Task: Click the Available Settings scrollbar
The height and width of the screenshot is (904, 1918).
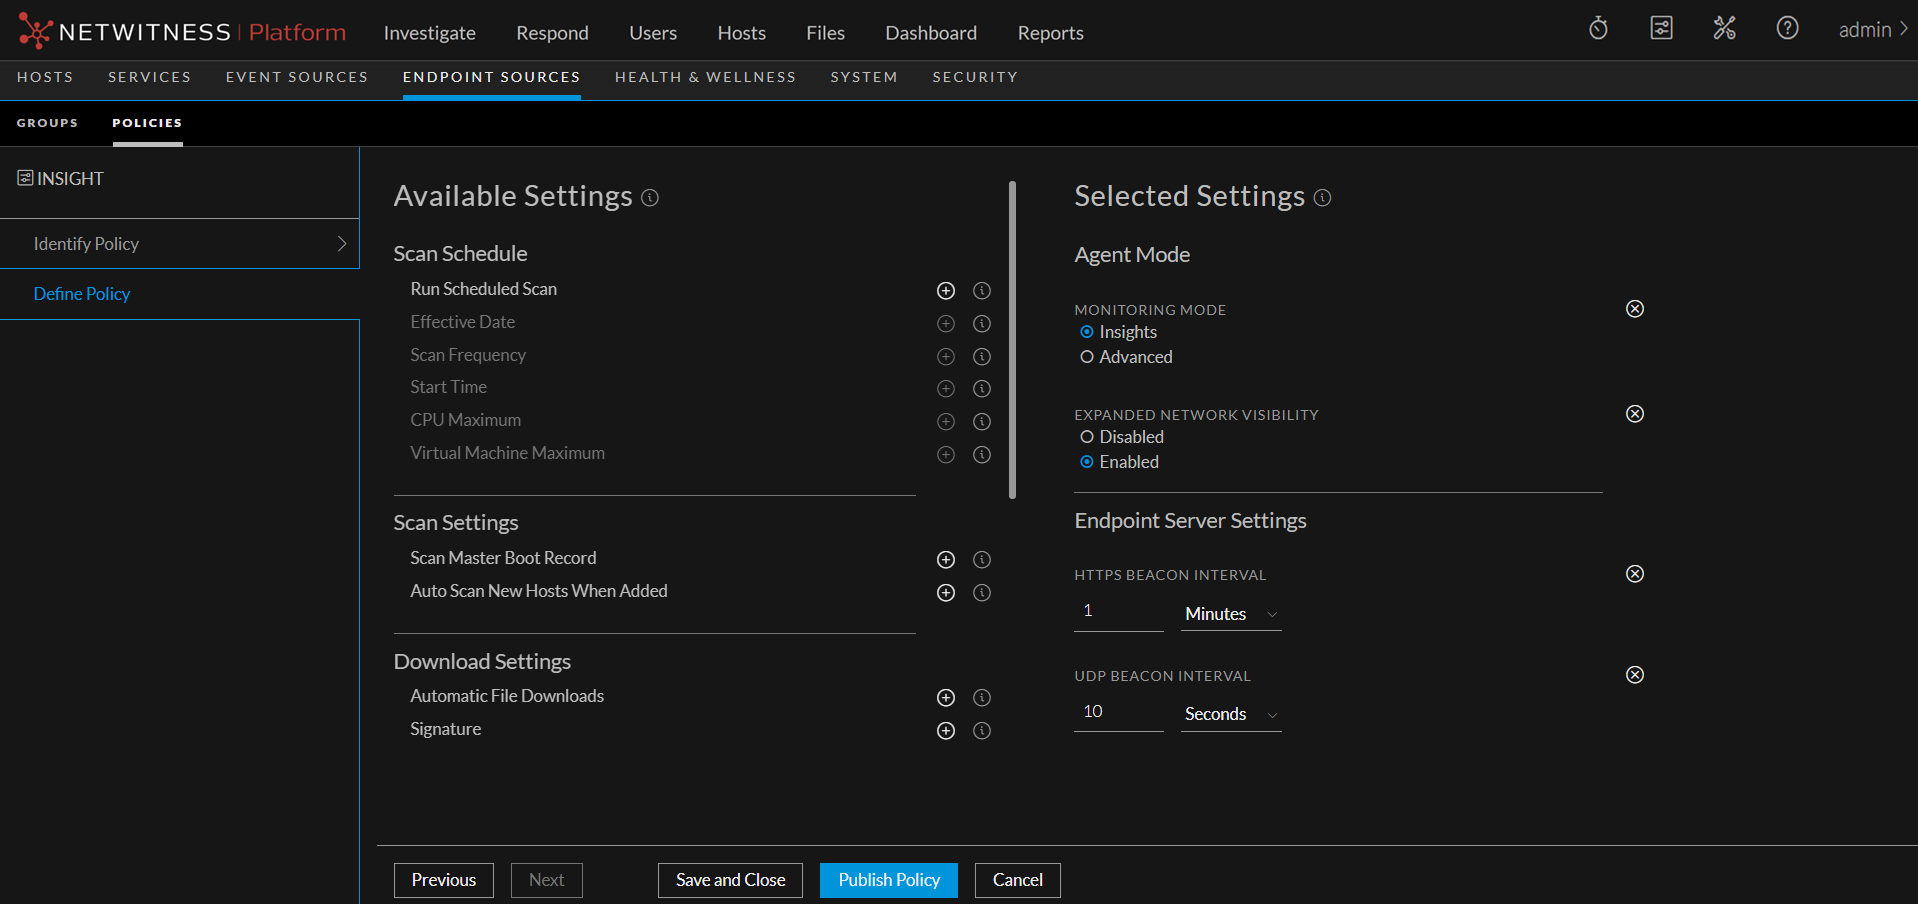Action: point(1012,340)
